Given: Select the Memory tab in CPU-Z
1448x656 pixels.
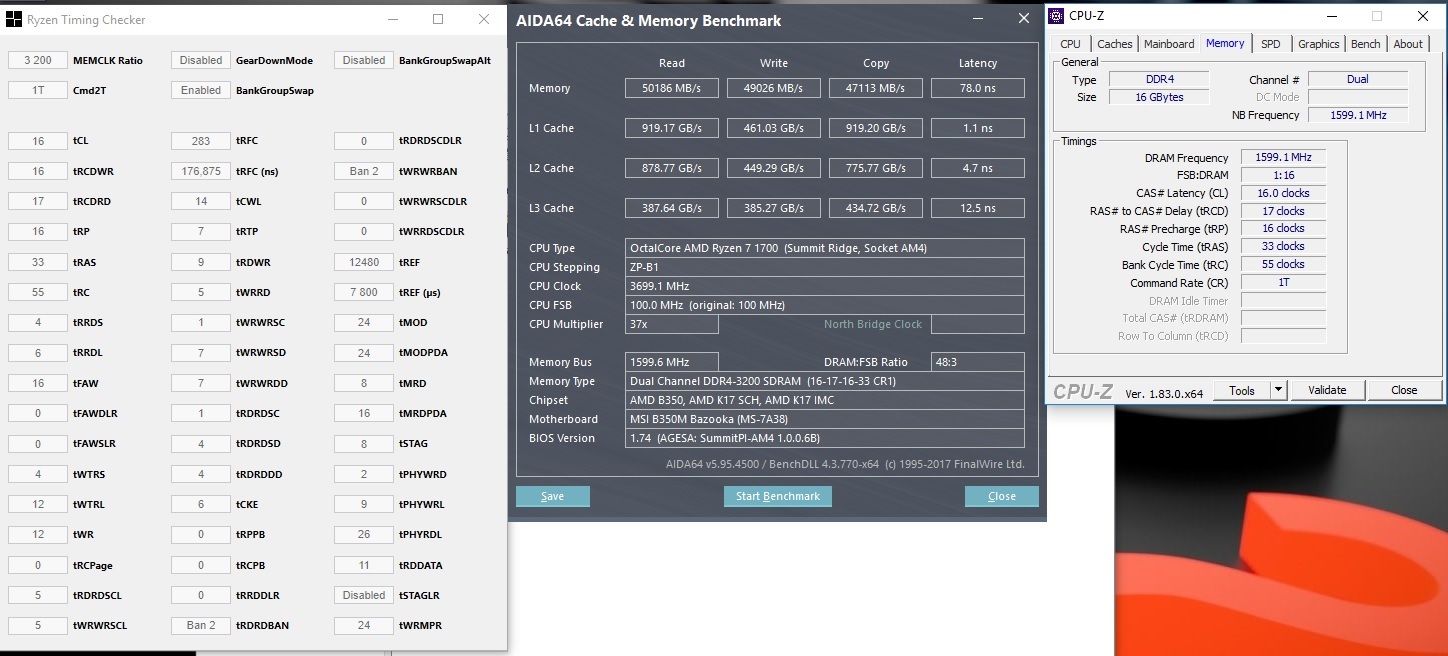Looking at the screenshot, I should tap(1225, 43).
